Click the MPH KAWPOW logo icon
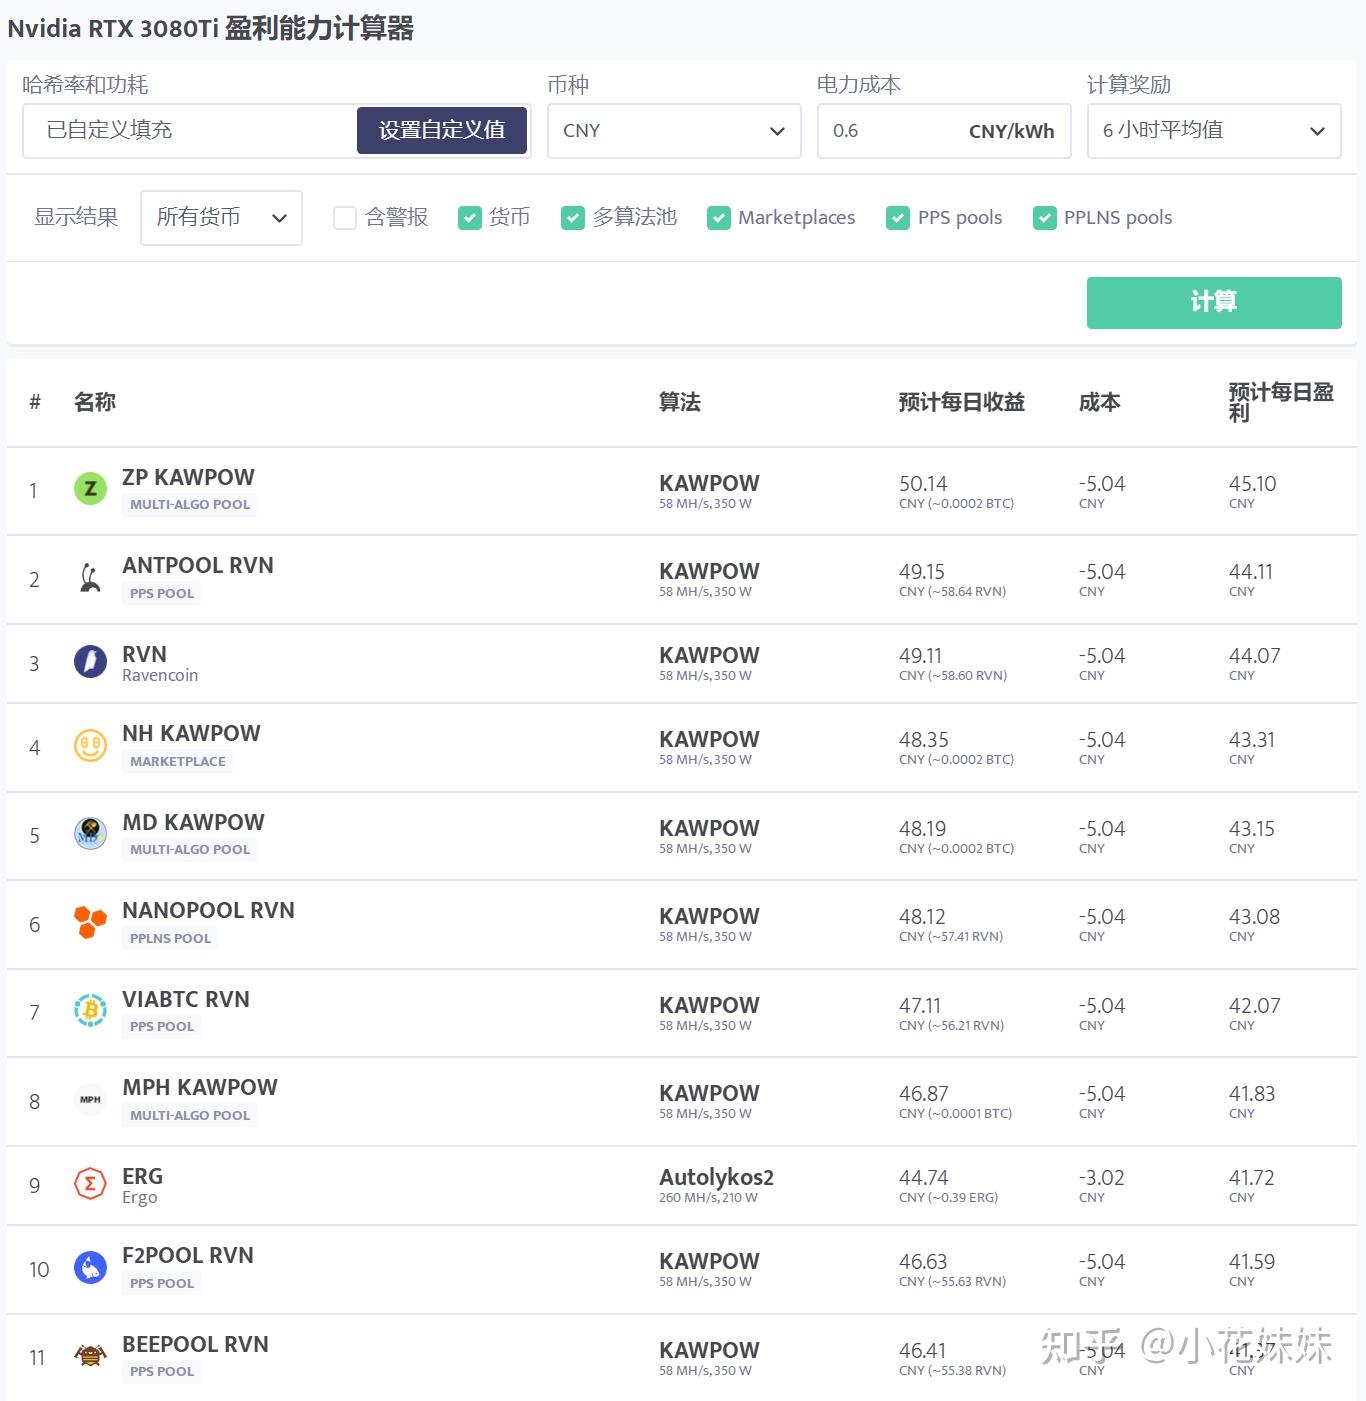The height and width of the screenshot is (1401, 1366). tap(90, 1099)
